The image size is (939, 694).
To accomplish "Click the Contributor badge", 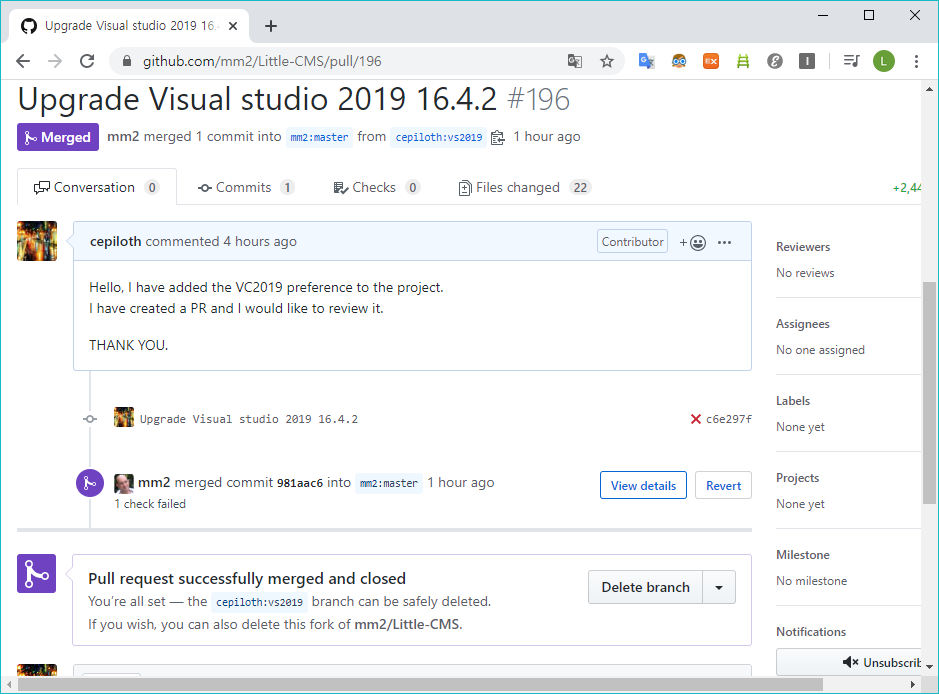I will coord(632,241).
